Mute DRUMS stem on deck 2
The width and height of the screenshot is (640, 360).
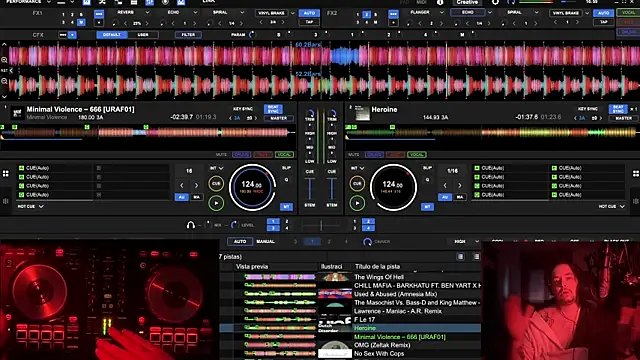click(x=374, y=155)
